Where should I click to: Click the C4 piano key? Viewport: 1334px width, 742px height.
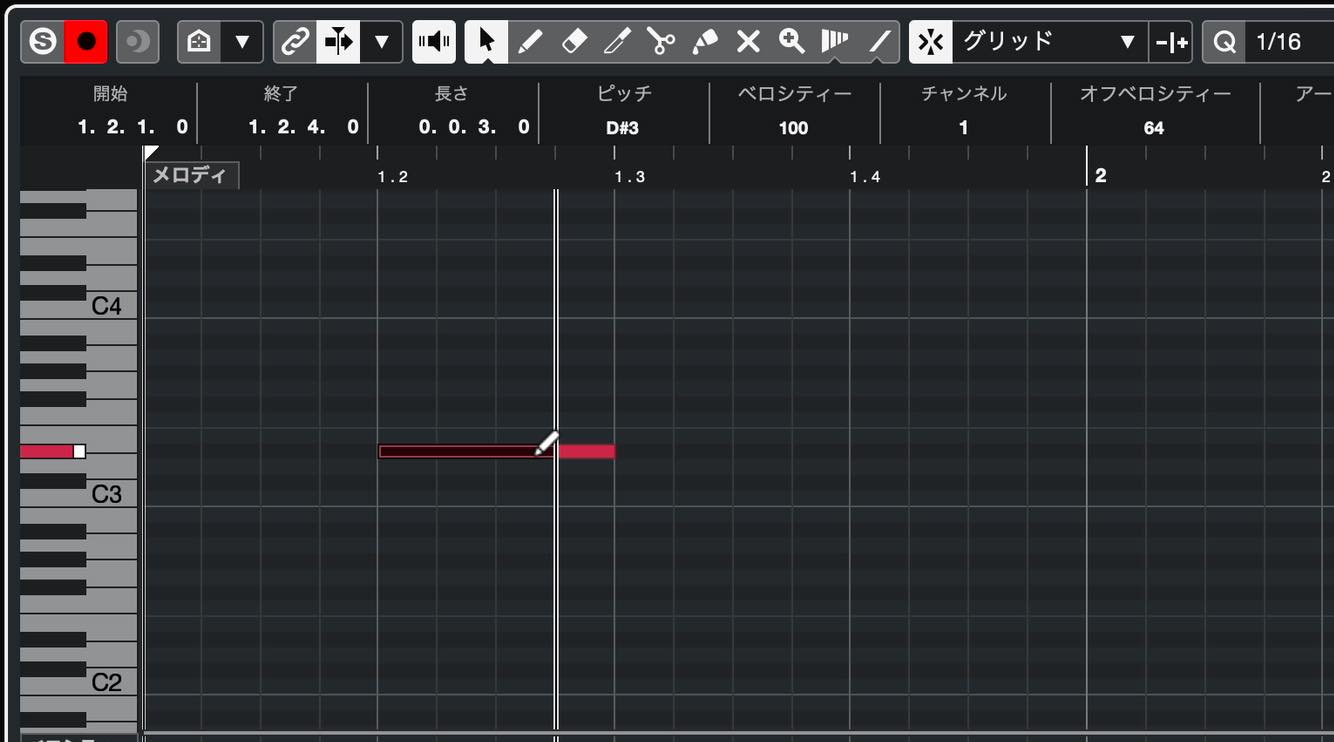(x=78, y=306)
